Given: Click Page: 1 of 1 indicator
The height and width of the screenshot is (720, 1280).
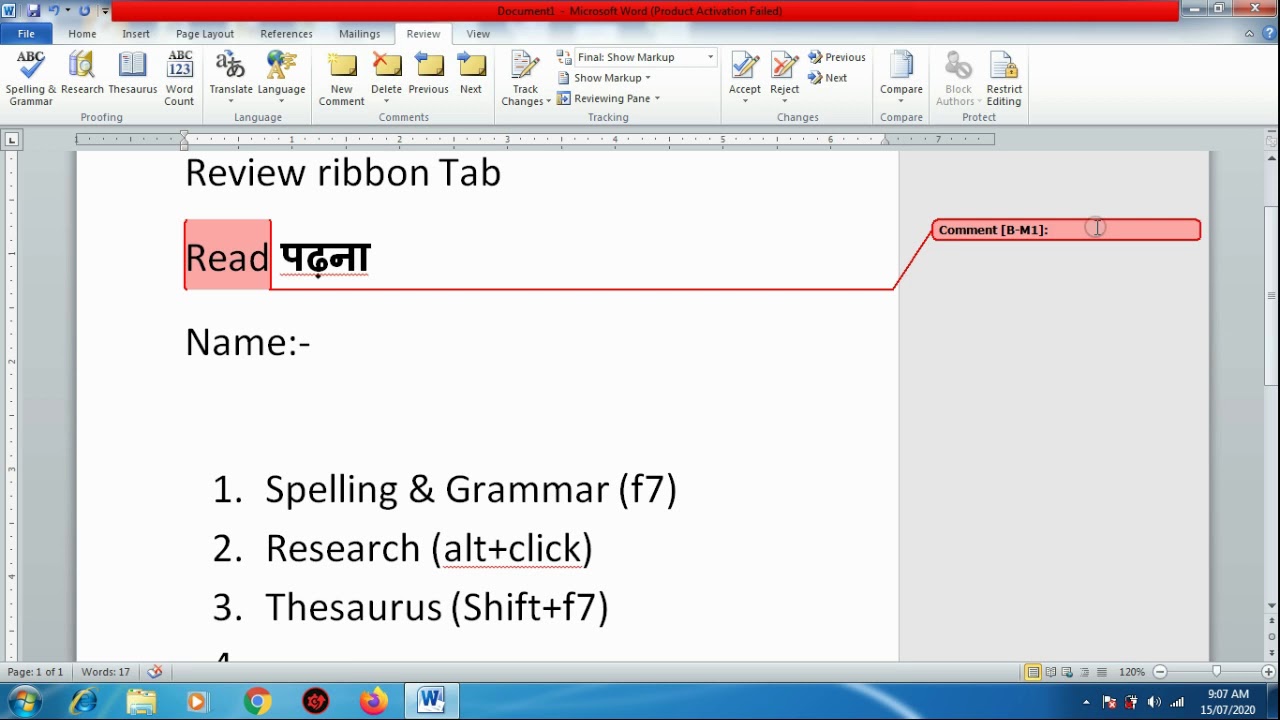Looking at the screenshot, I should point(35,672).
